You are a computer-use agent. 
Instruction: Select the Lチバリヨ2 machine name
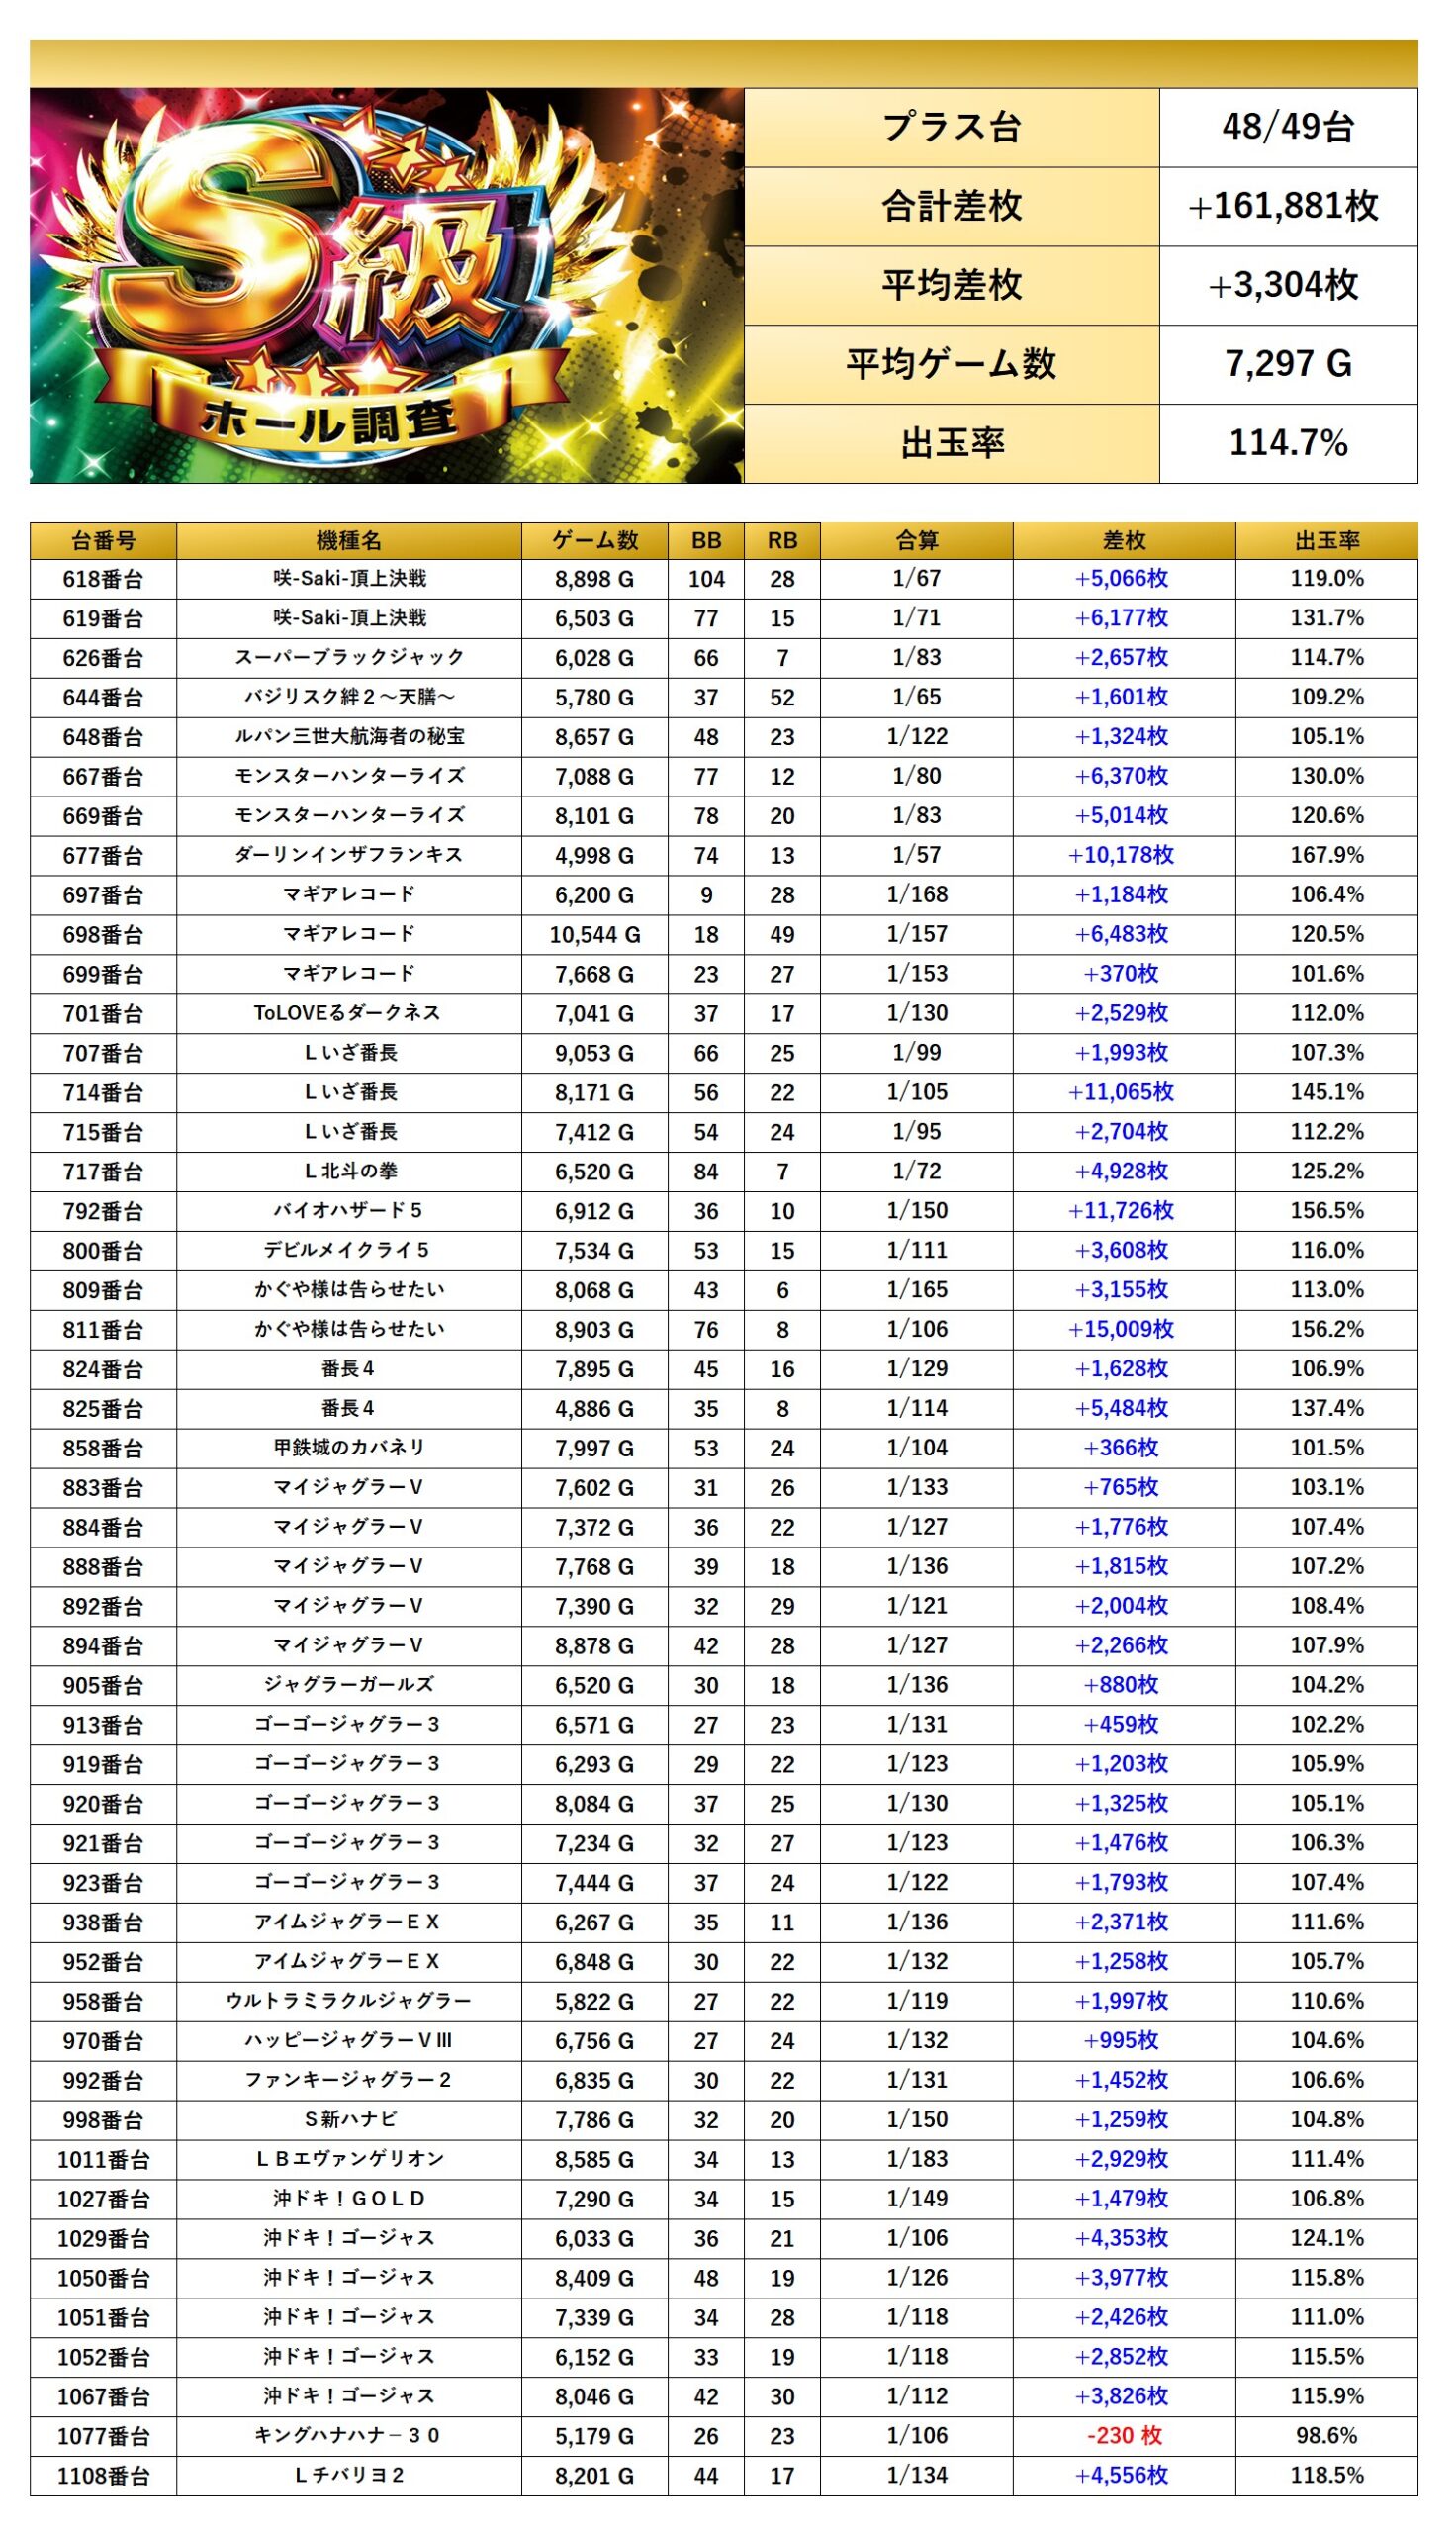point(348,2474)
